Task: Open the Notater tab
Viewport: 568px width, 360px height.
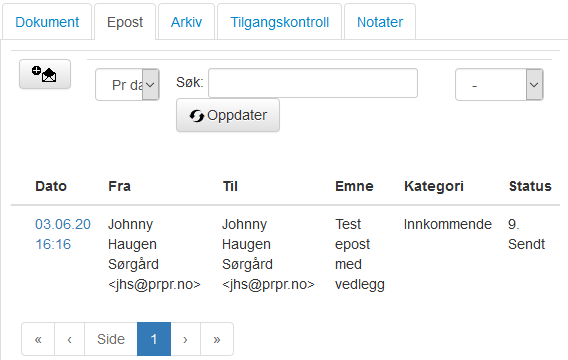Action: click(380, 22)
